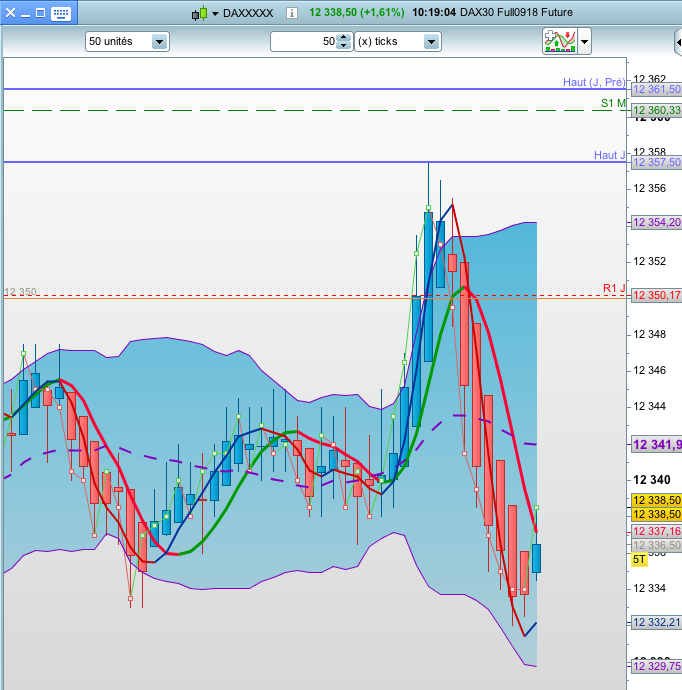Viewport: 682px width, 690px height.
Task: Click the info icon next to DAXXXXX
Action: click(291, 13)
